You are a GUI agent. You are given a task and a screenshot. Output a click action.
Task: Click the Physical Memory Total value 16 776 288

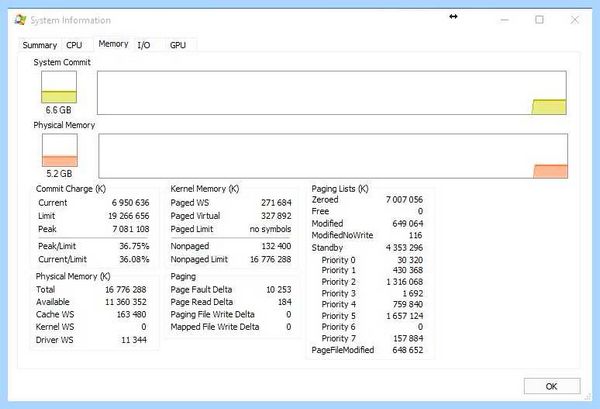(x=126, y=290)
